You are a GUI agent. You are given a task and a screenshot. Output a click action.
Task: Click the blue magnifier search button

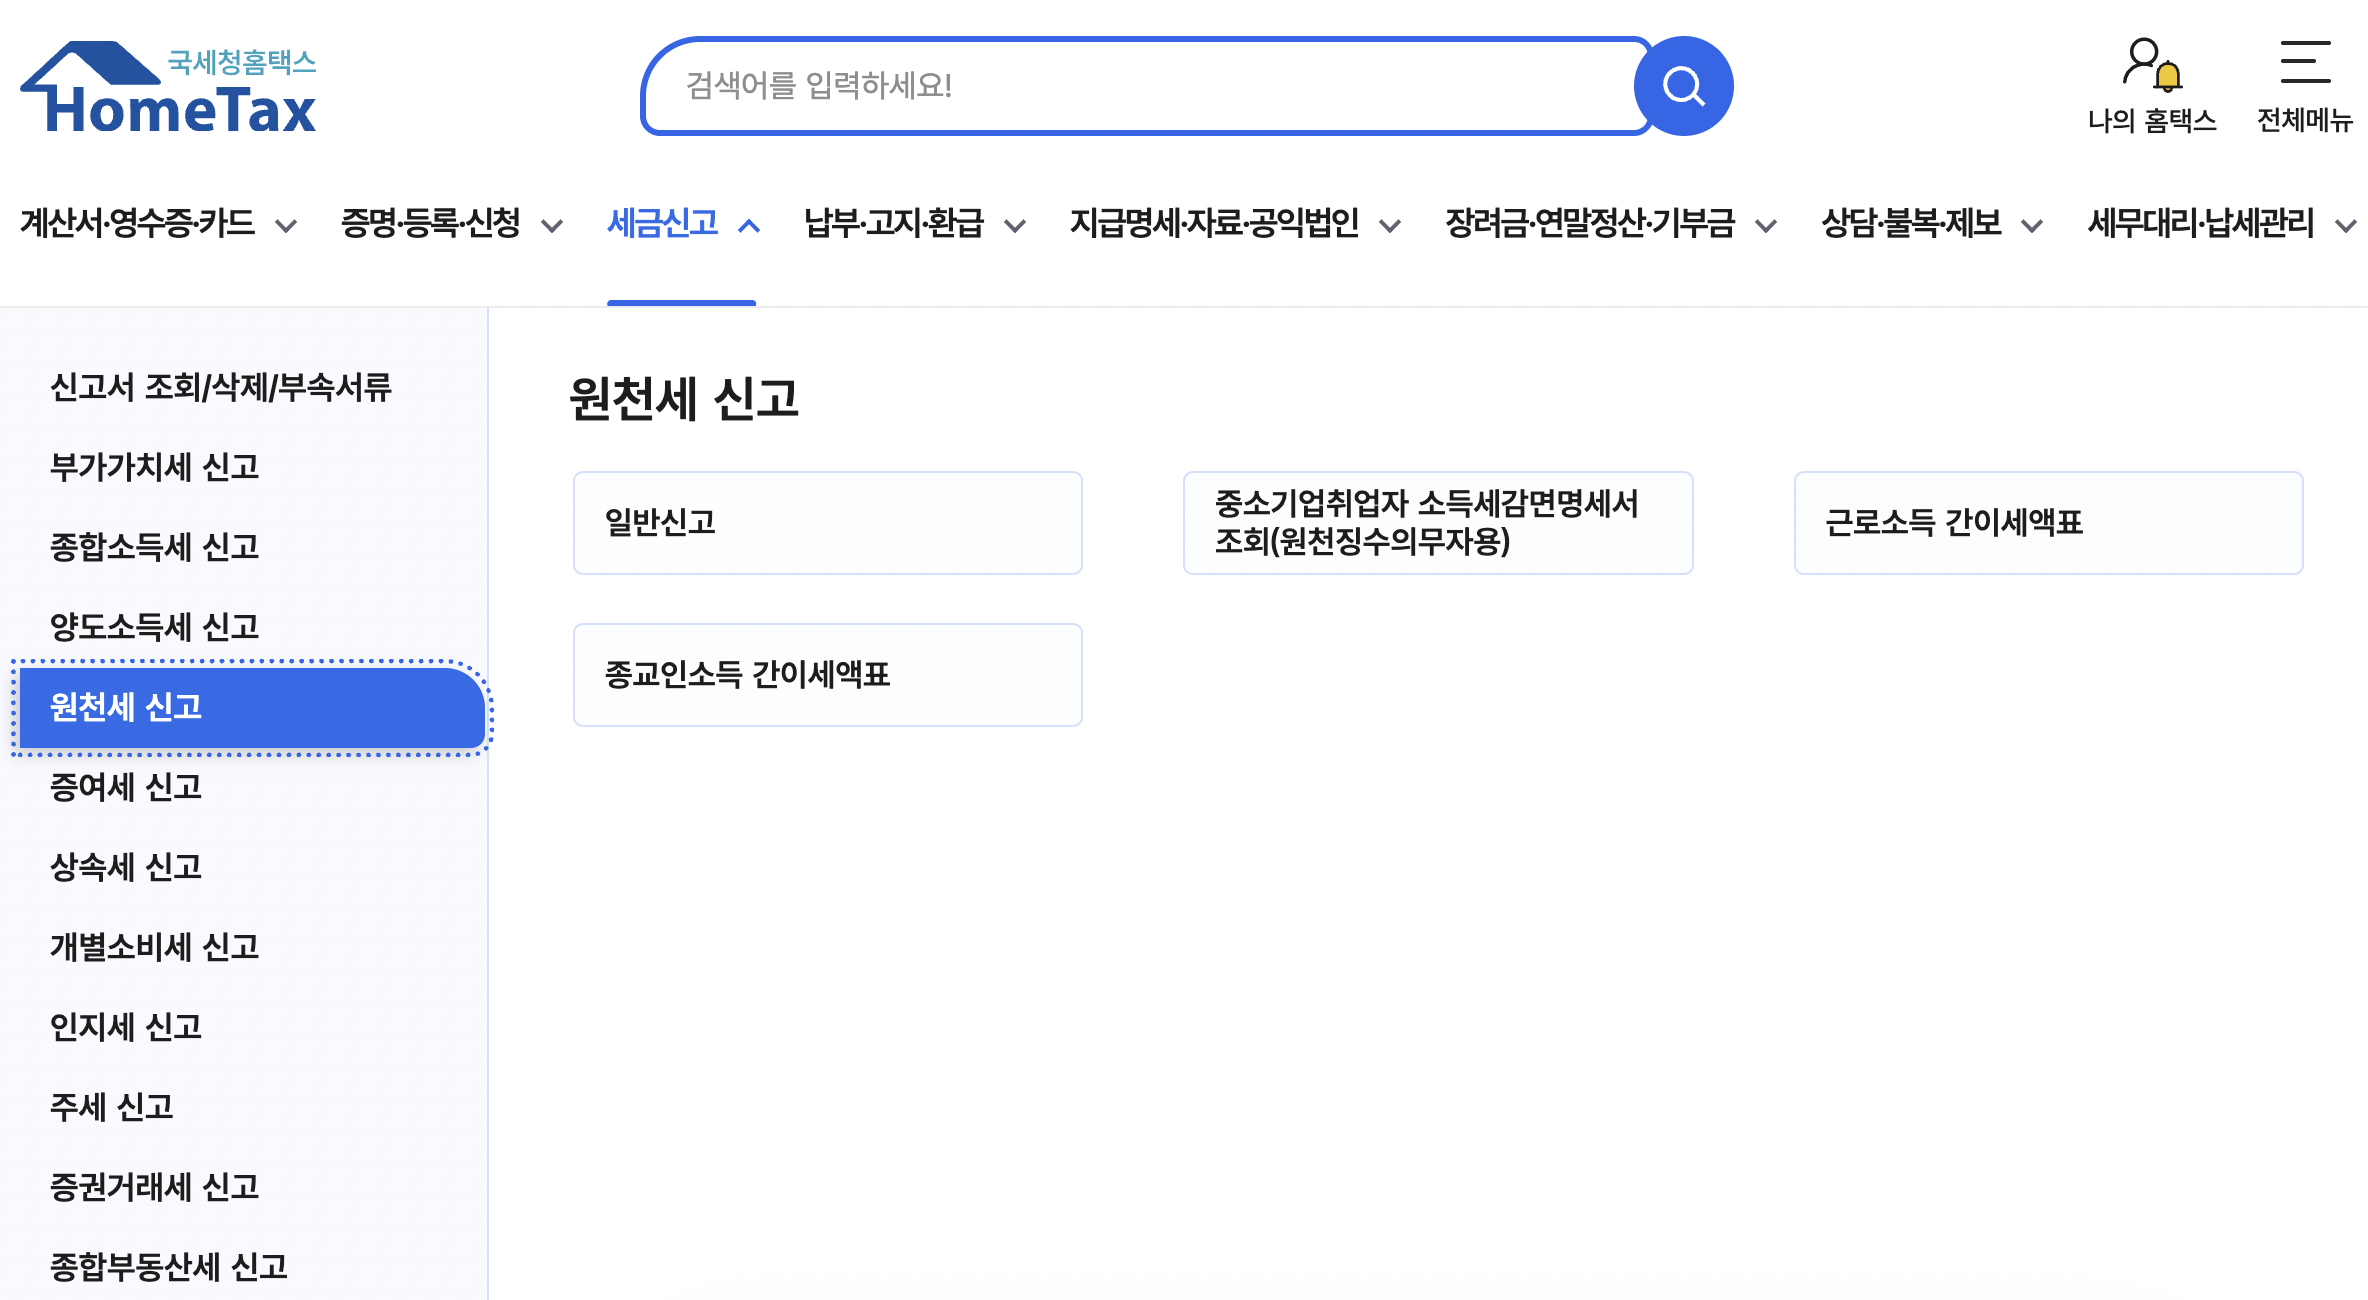coord(1683,87)
